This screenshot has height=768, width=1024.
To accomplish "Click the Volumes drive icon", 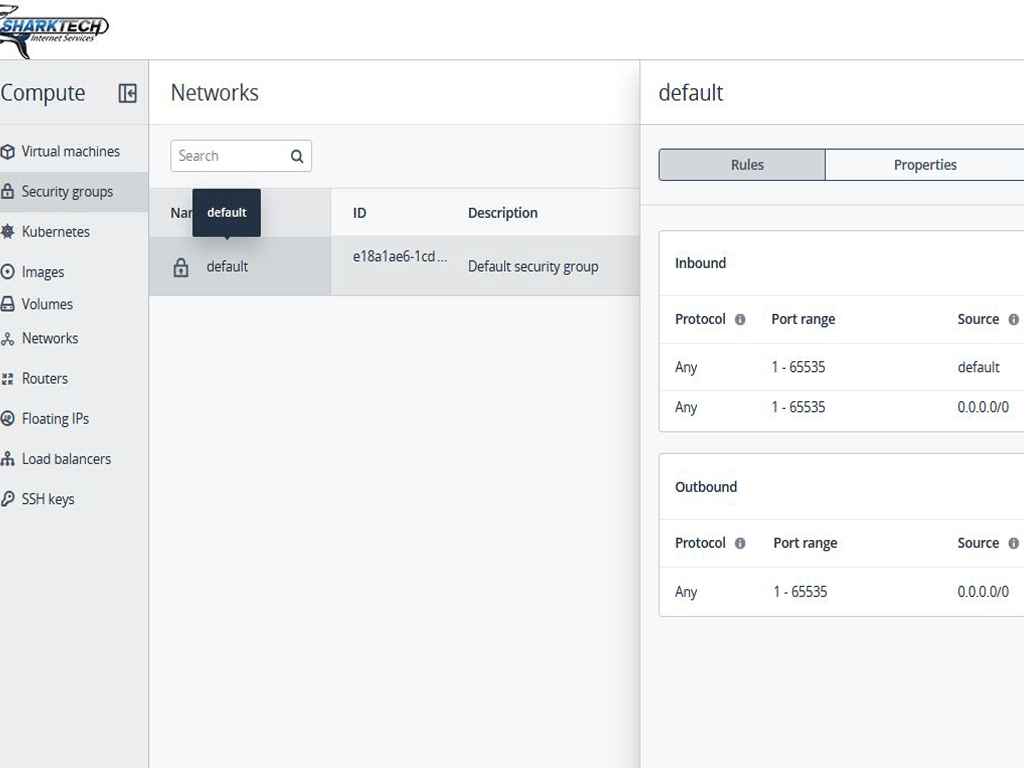I will [8, 304].
